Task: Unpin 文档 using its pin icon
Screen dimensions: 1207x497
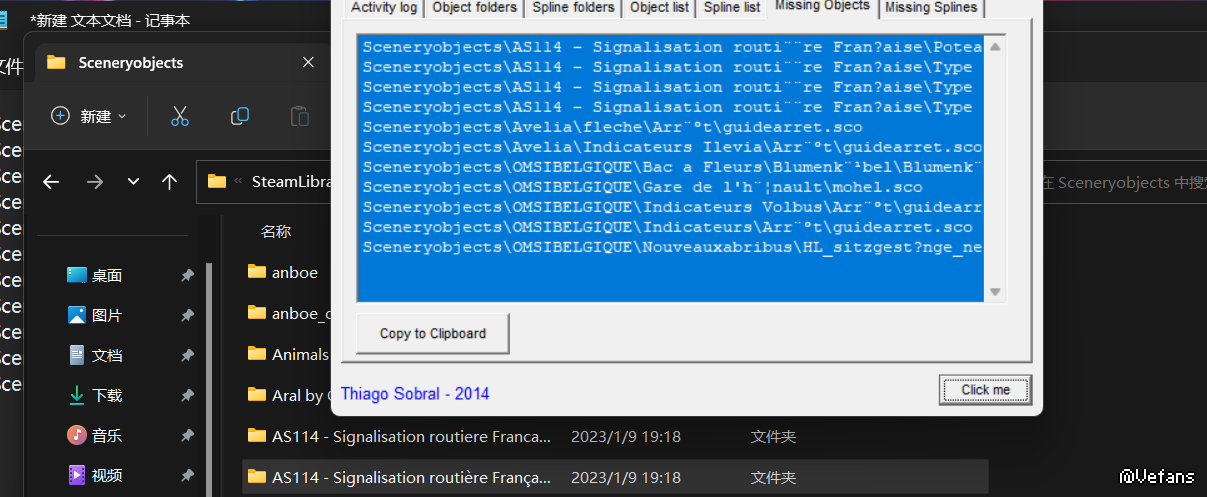Action: click(x=187, y=355)
